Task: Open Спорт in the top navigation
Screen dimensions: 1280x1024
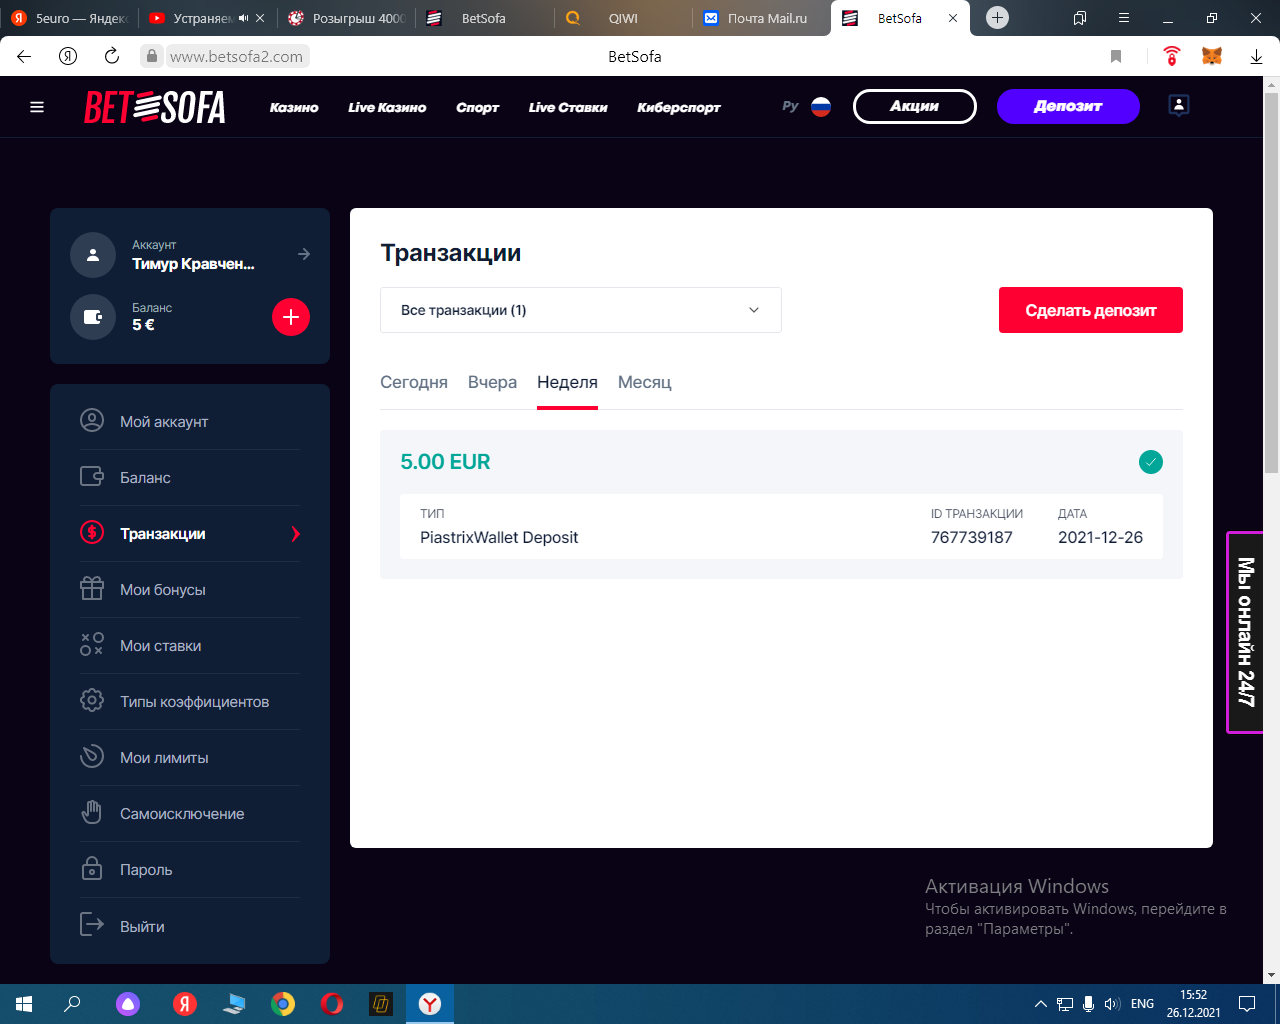Action: coord(478,107)
